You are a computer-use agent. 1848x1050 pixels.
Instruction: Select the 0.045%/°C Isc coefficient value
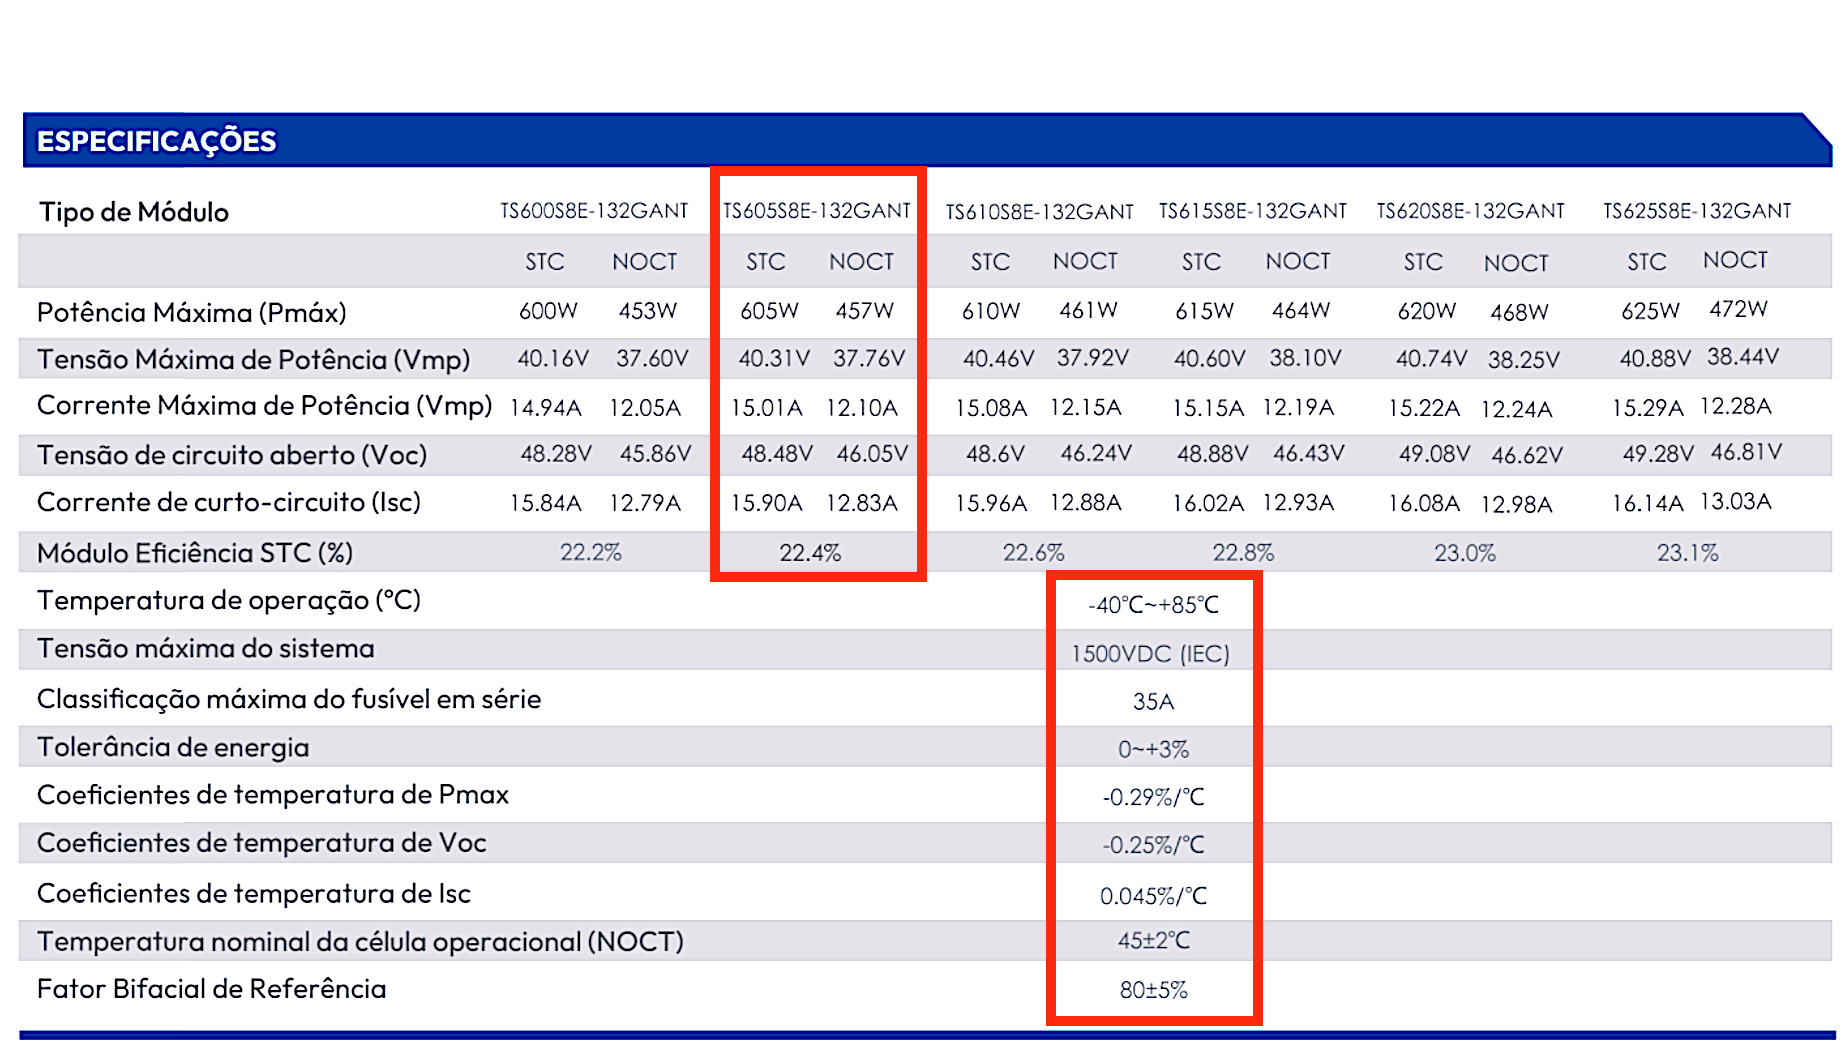1153,896
